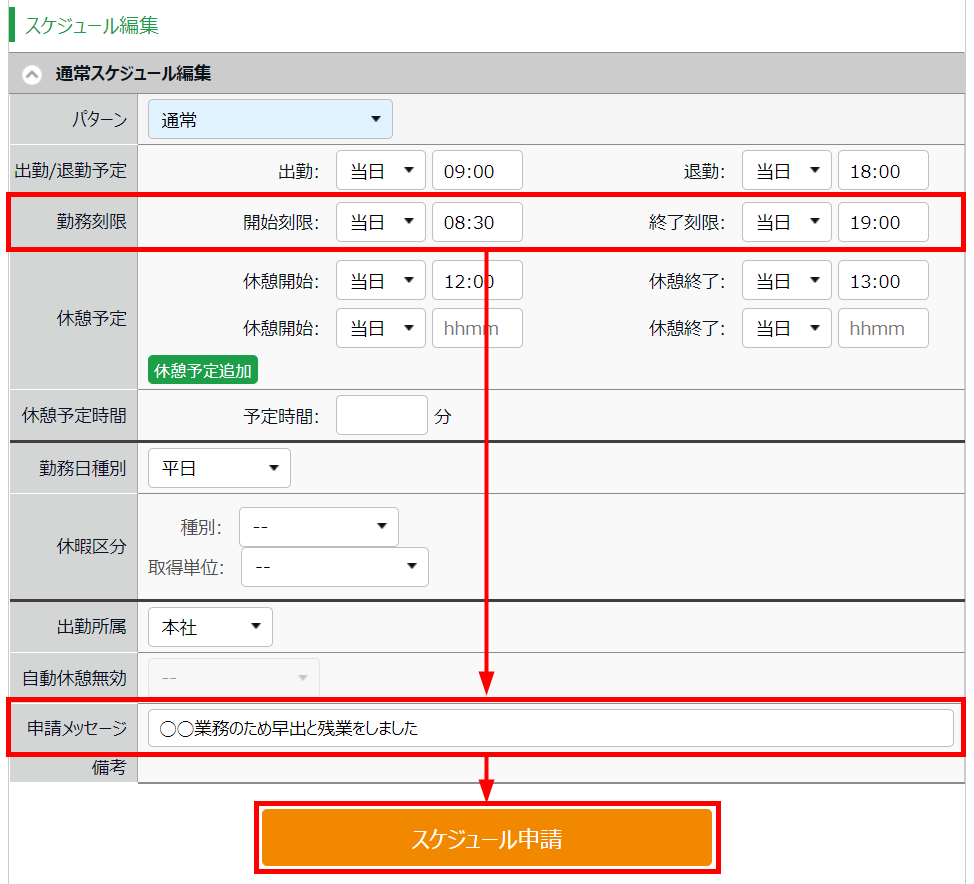Viewport: 974px width, 884px height.
Task: Edit the 終了刻限 time field 19:00
Action: [883, 222]
